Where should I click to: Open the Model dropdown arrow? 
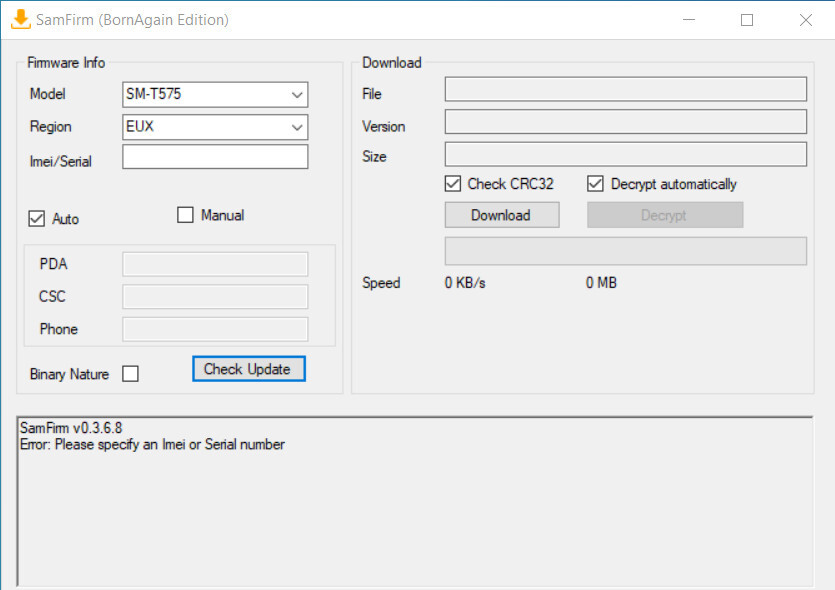click(x=297, y=95)
